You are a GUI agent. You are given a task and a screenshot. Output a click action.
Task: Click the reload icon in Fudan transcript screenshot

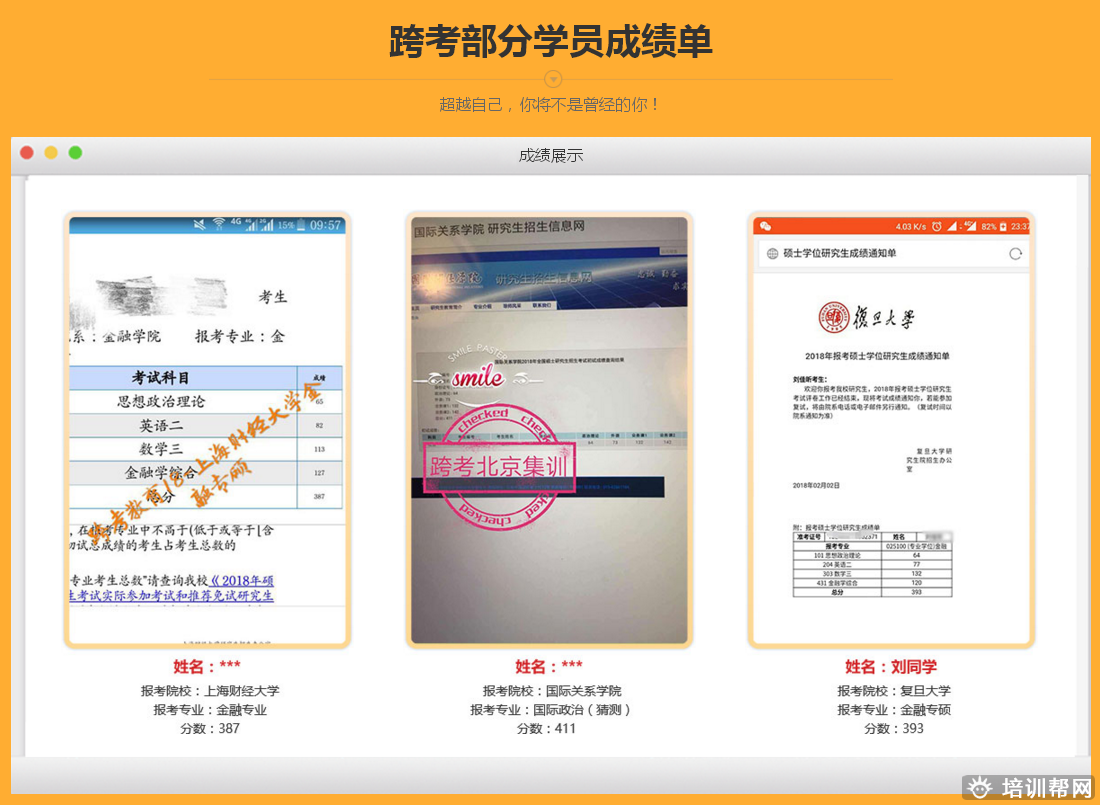(x=1015, y=254)
